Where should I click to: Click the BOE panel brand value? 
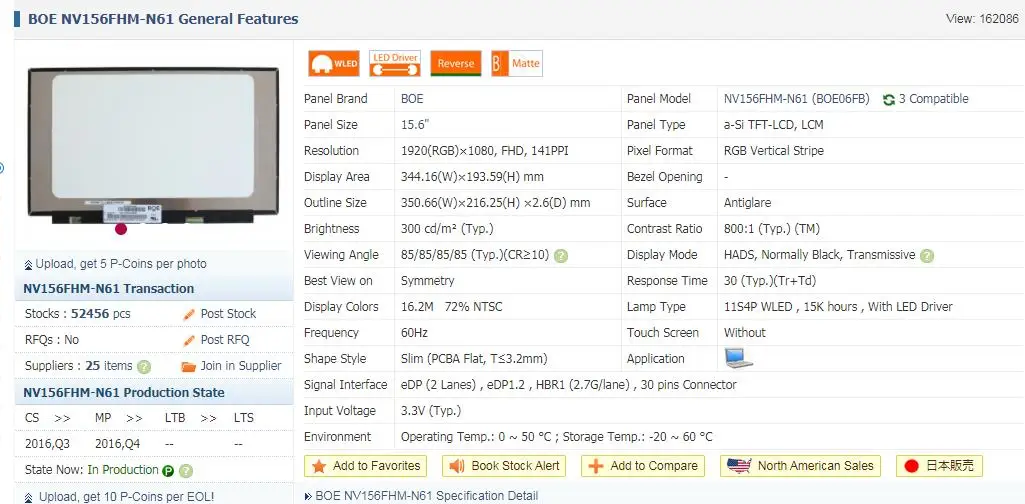(412, 99)
